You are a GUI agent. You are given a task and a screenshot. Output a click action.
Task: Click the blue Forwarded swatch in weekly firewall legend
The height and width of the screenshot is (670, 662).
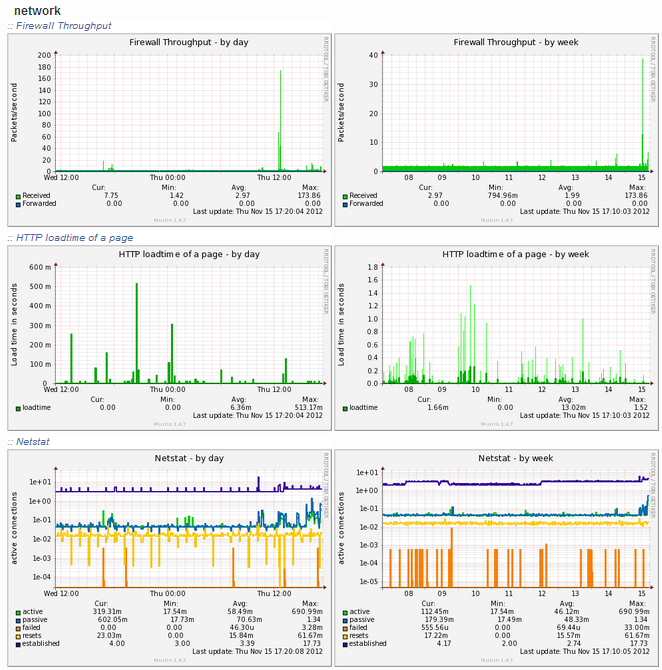pos(345,205)
